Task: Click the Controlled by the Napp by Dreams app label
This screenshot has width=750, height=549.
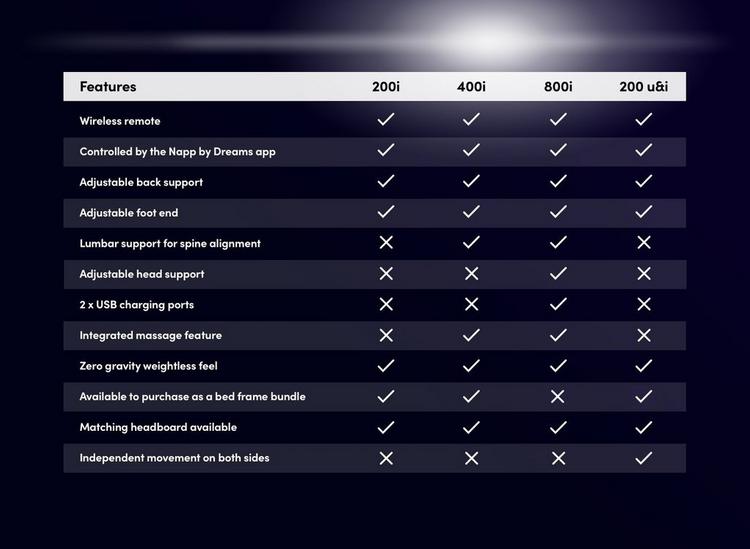Action: tap(177, 152)
